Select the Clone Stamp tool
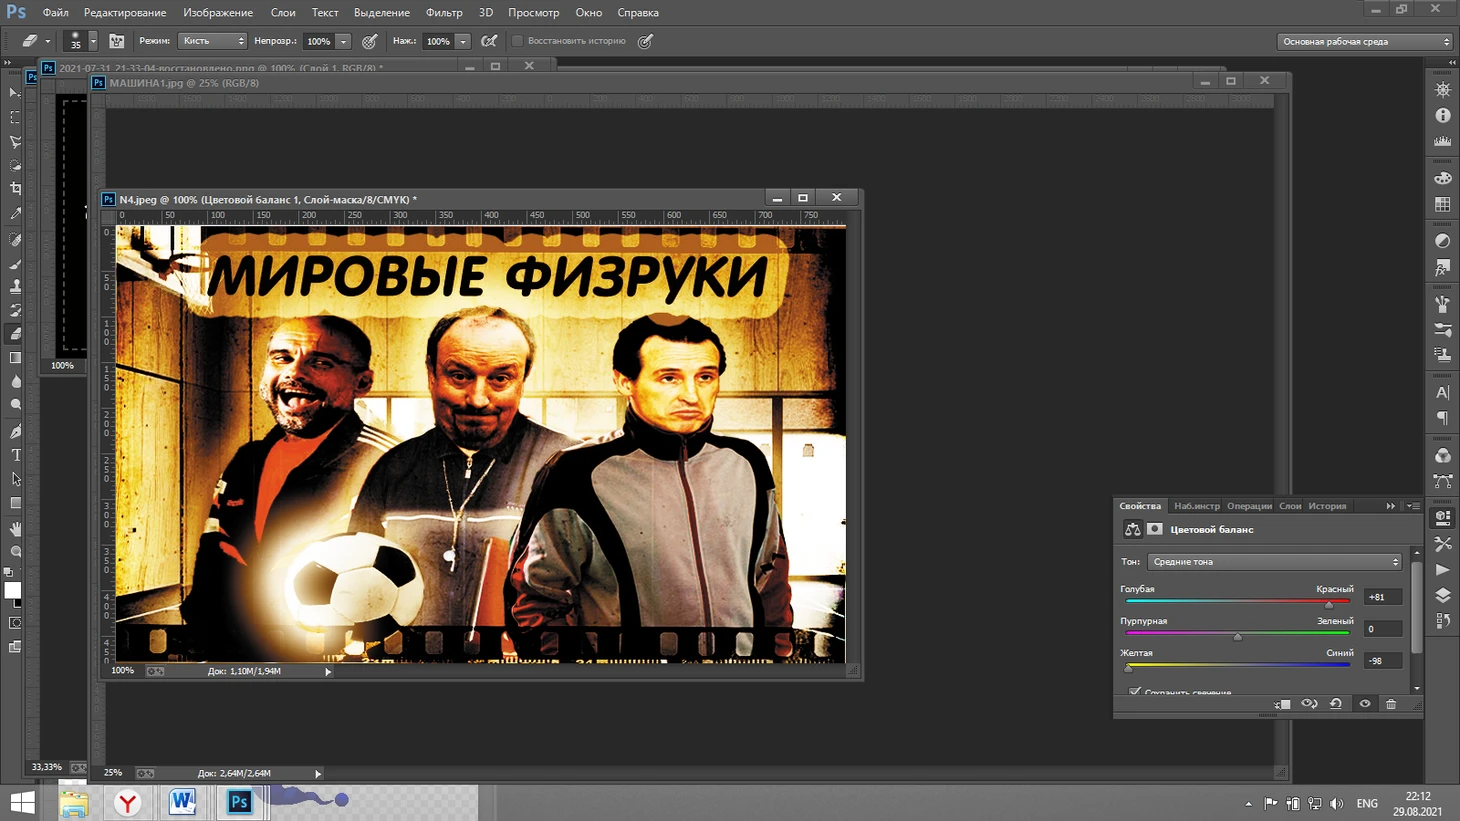 tap(15, 286)
